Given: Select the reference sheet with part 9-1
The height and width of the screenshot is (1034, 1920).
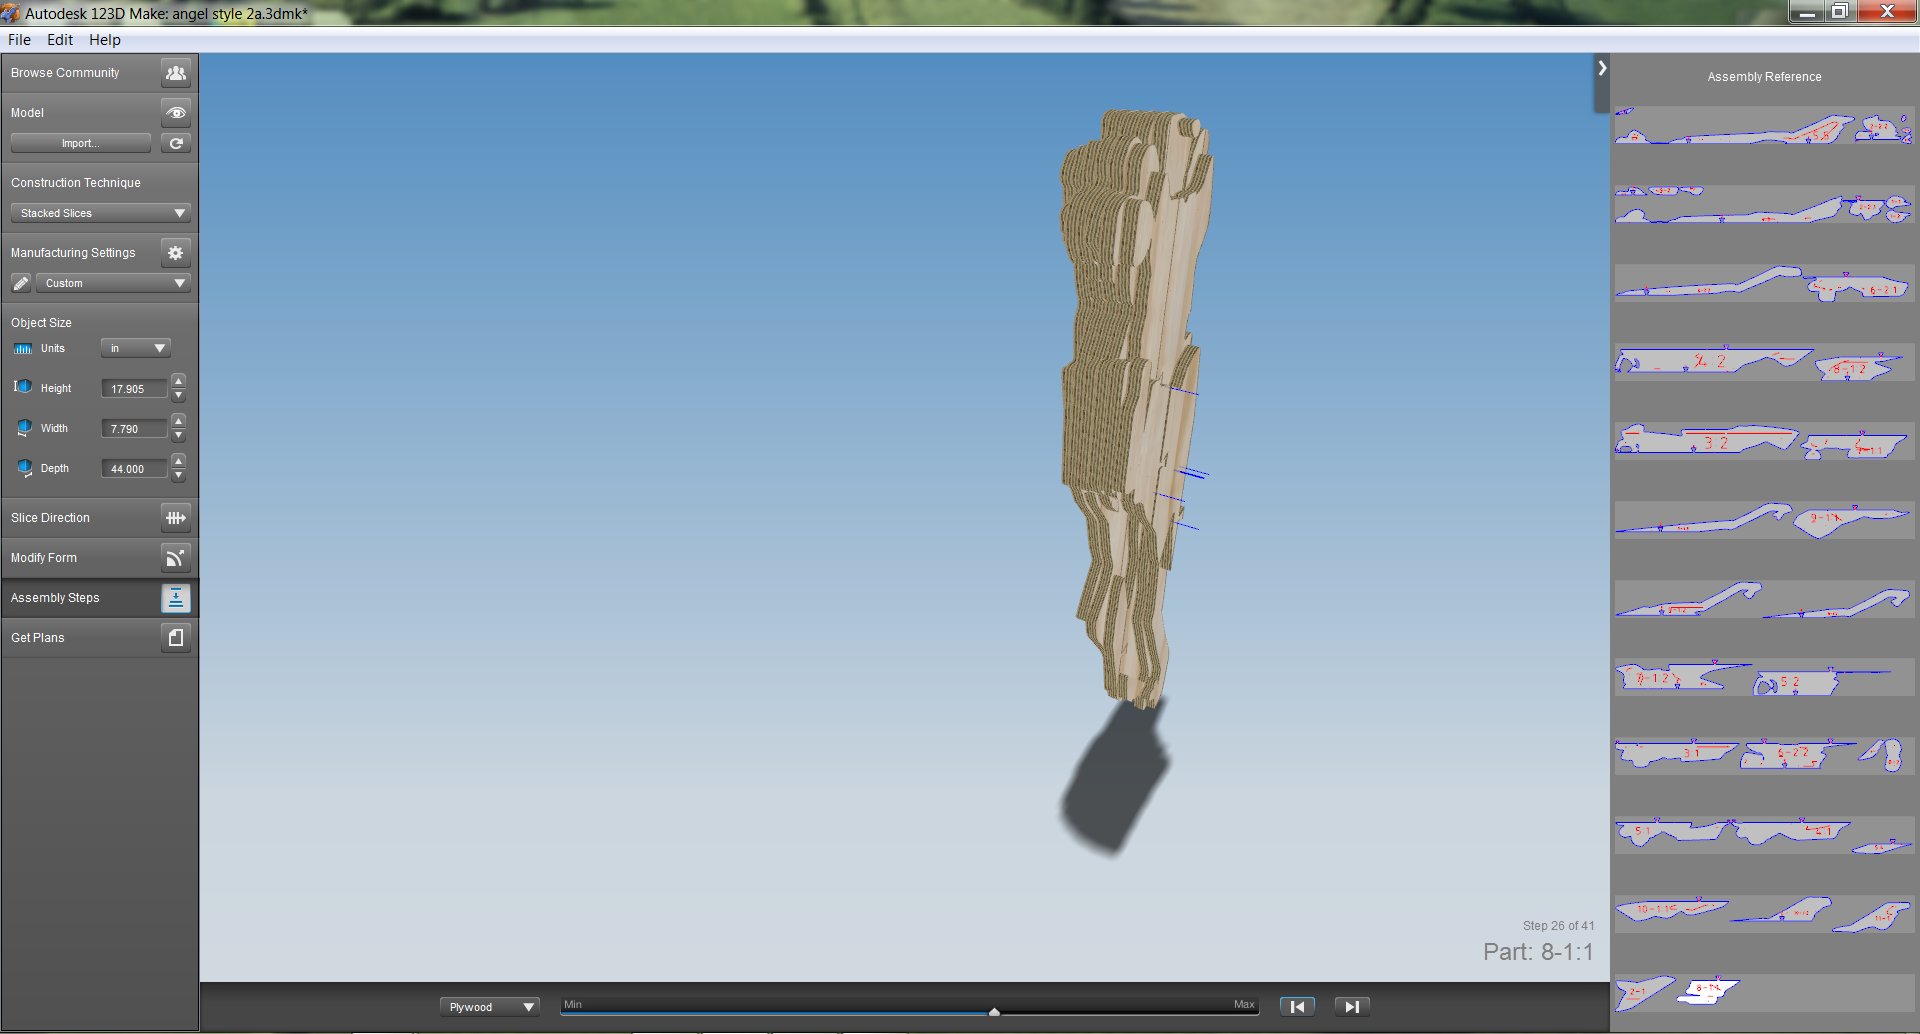Looking at the screenshot, I should coord(1764,520).
